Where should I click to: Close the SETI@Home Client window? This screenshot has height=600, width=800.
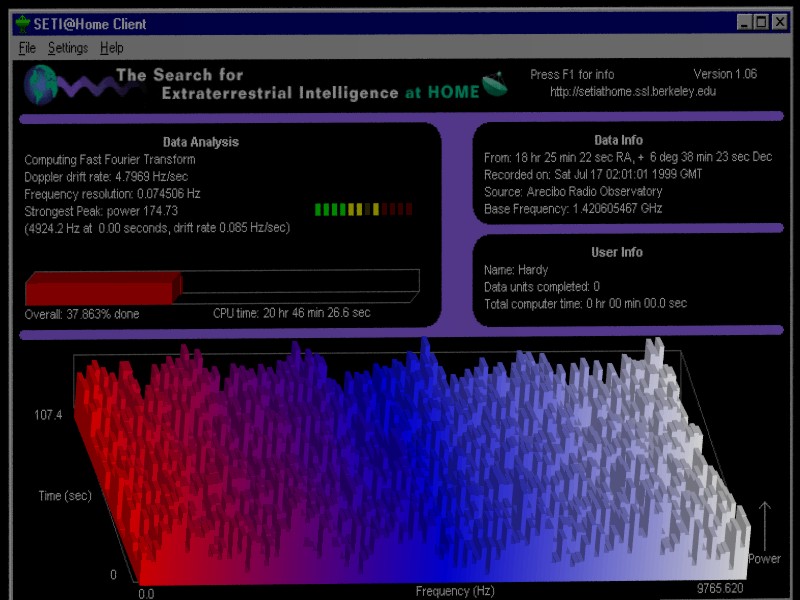[x=782, y=22]
